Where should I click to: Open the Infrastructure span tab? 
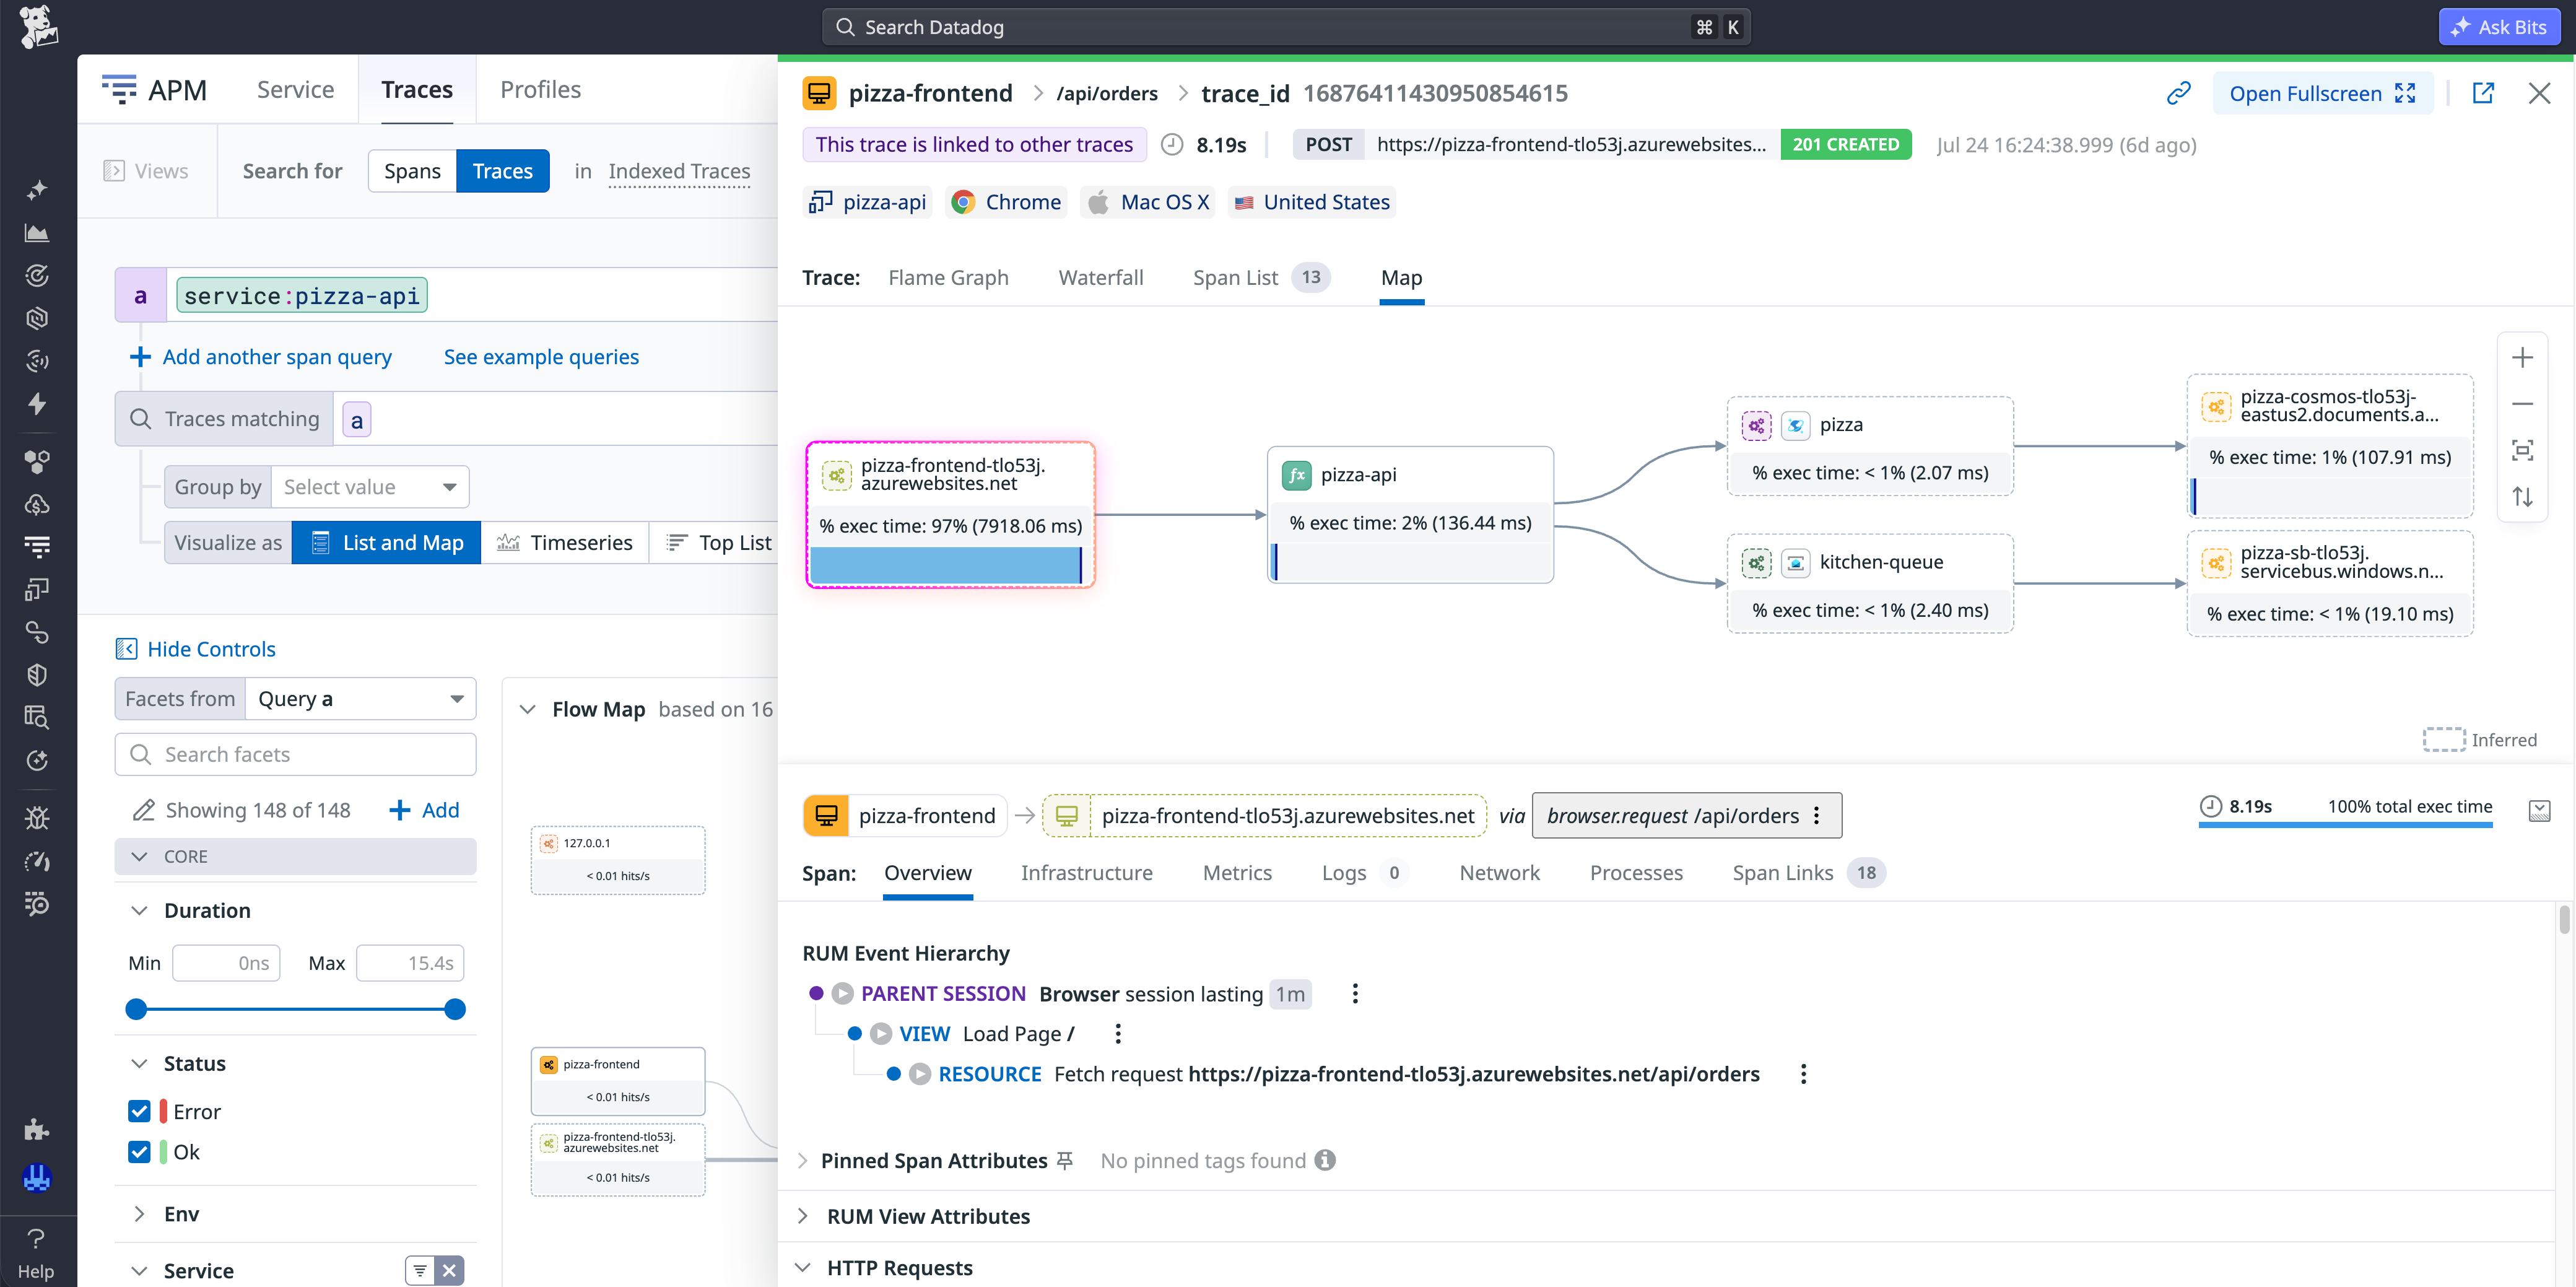(1087, 873)
